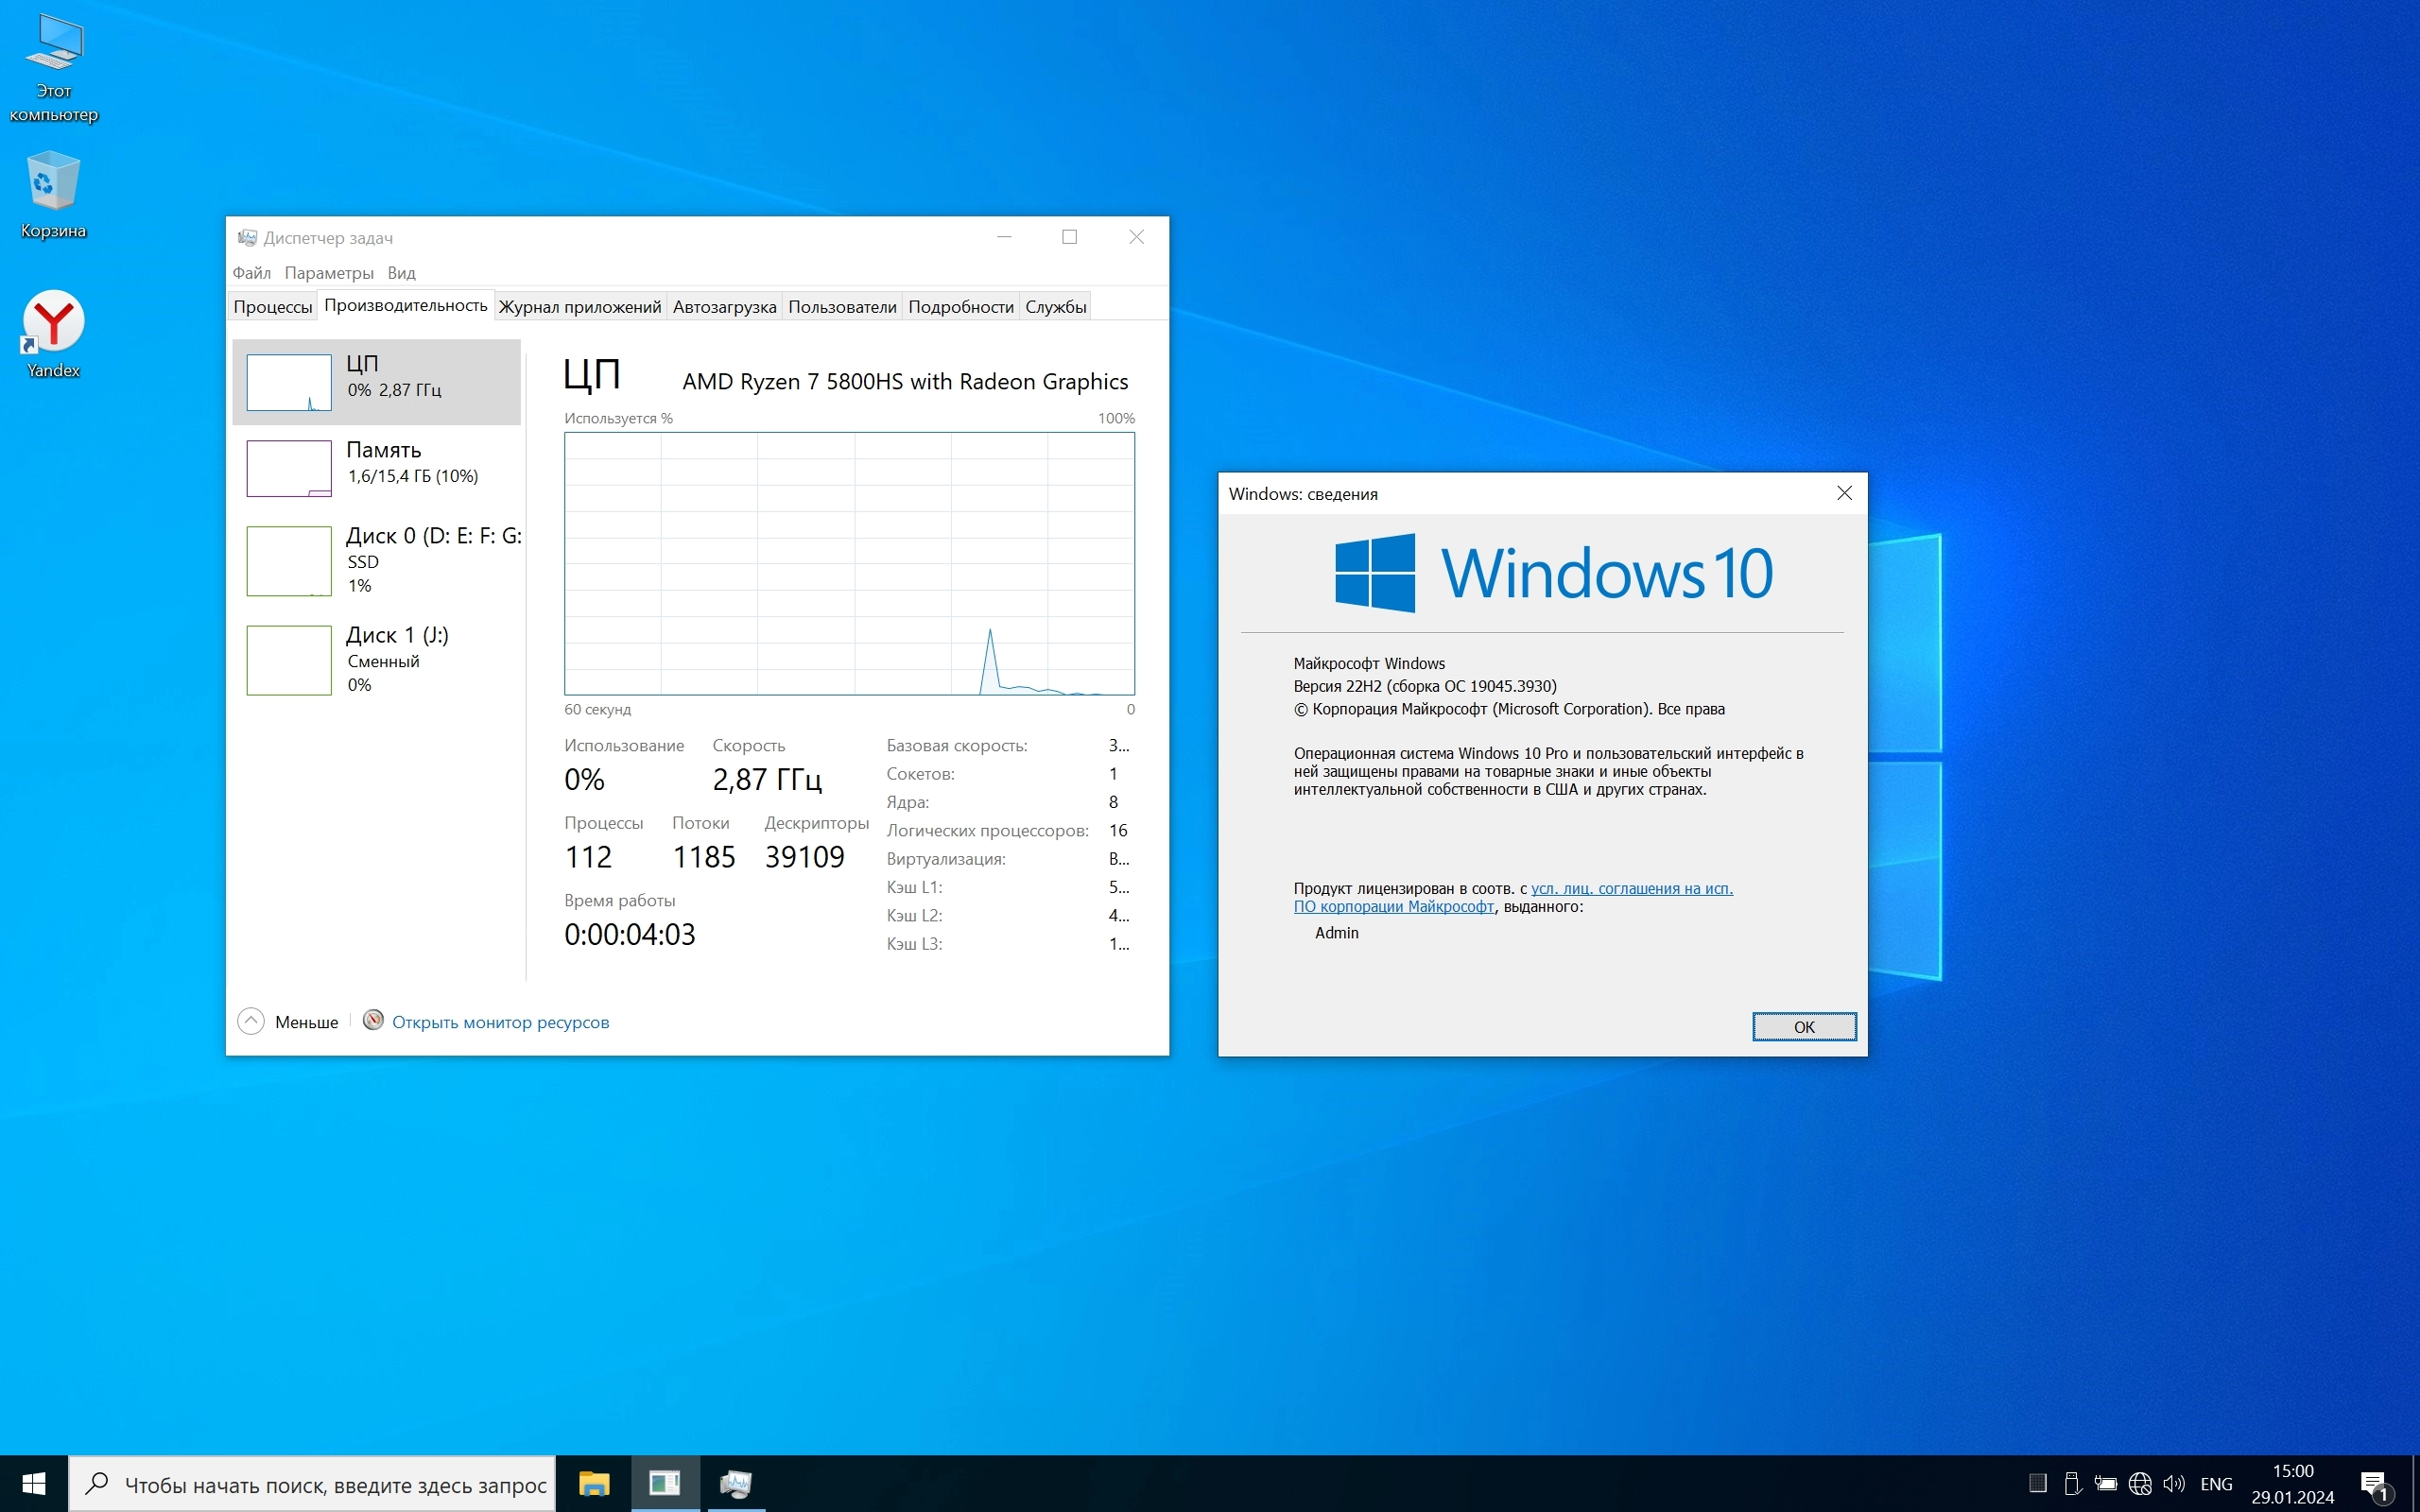
Task: Click the taskbar search input field
Action: [x=334, y=1485]
